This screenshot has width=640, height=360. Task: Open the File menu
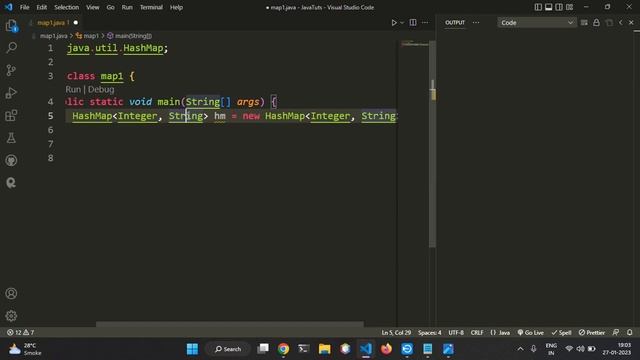click(x=24, y=7)
